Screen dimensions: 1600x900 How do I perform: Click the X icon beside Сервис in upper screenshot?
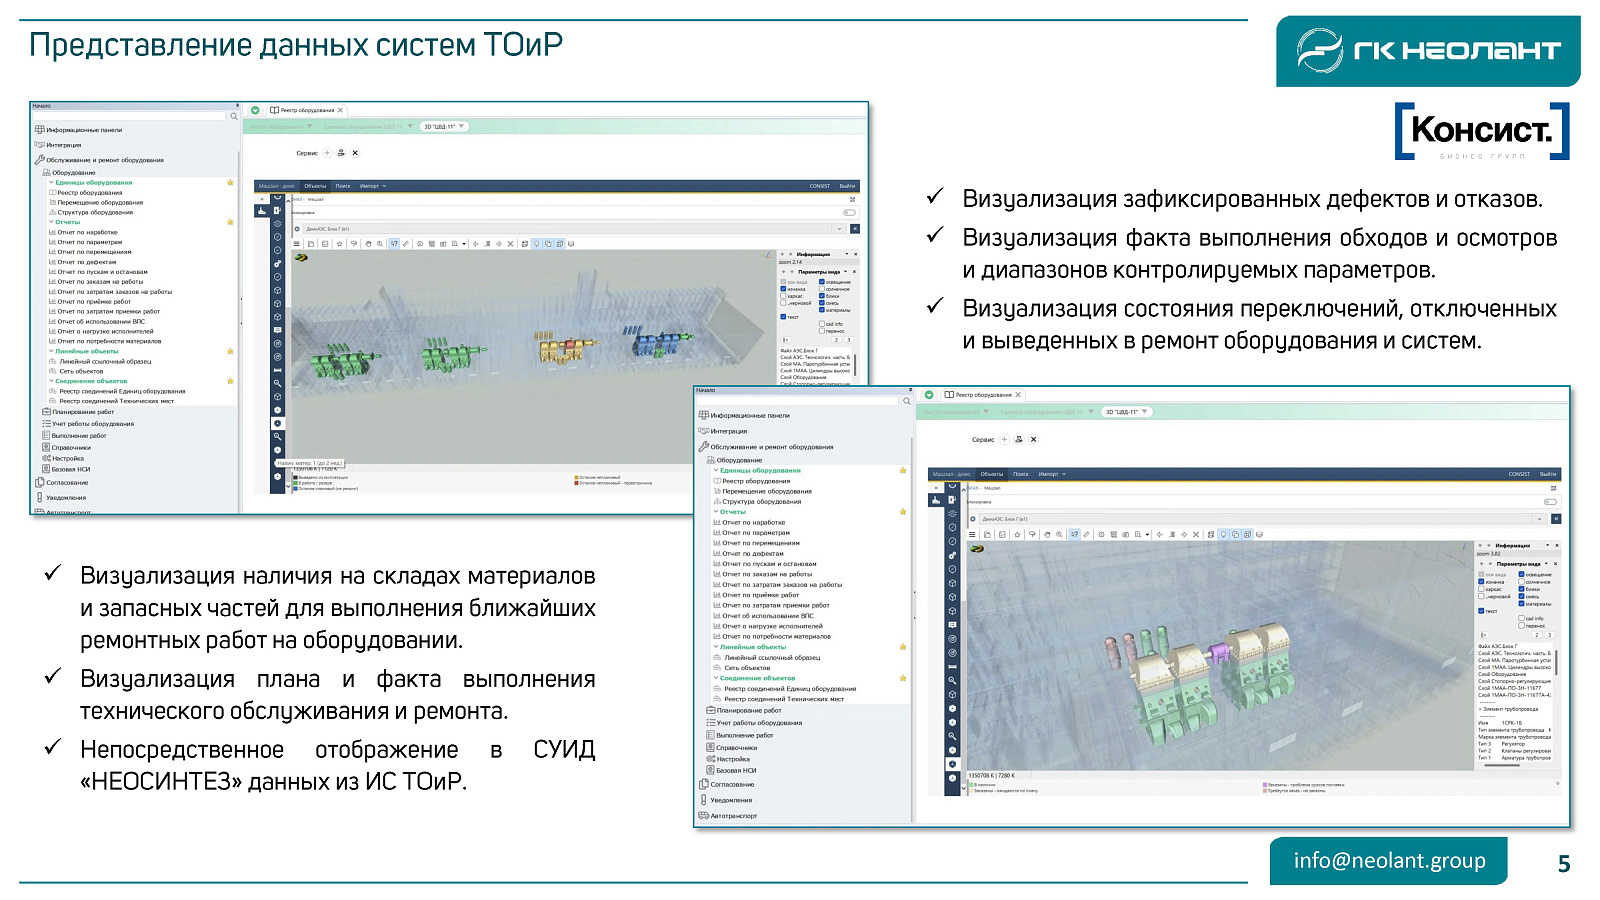355,153
